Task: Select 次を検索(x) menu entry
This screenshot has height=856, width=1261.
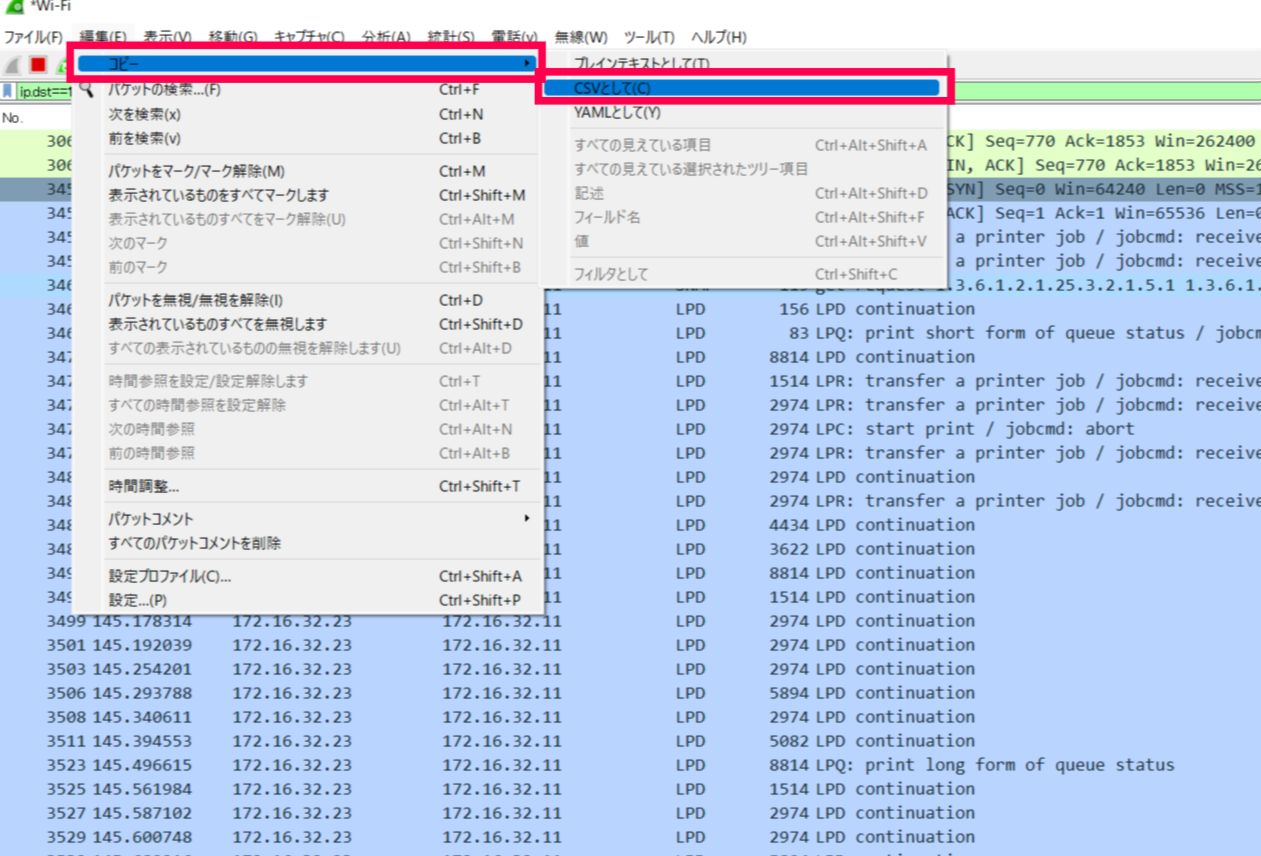Action: [145, 114]
